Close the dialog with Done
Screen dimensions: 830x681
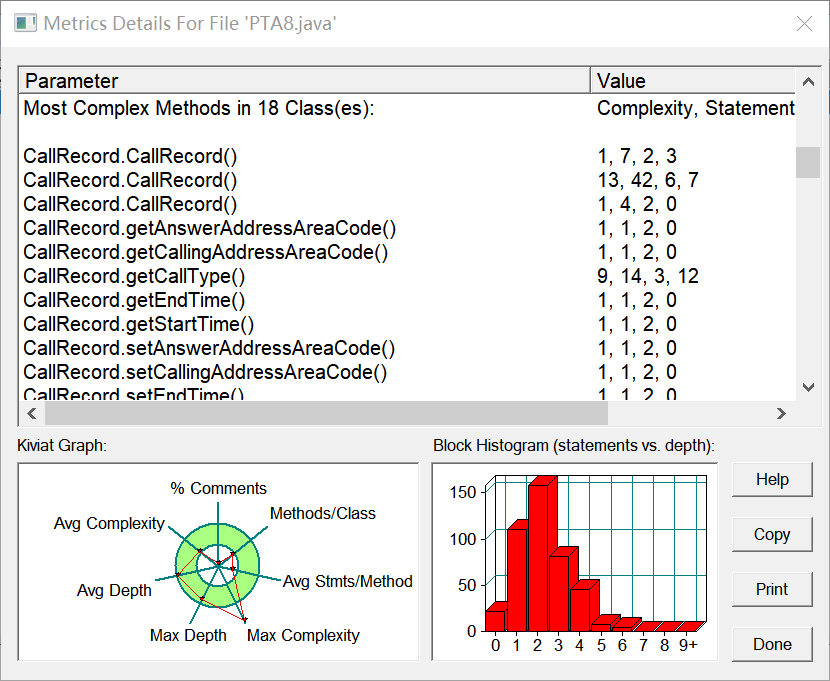click(772, 644)
